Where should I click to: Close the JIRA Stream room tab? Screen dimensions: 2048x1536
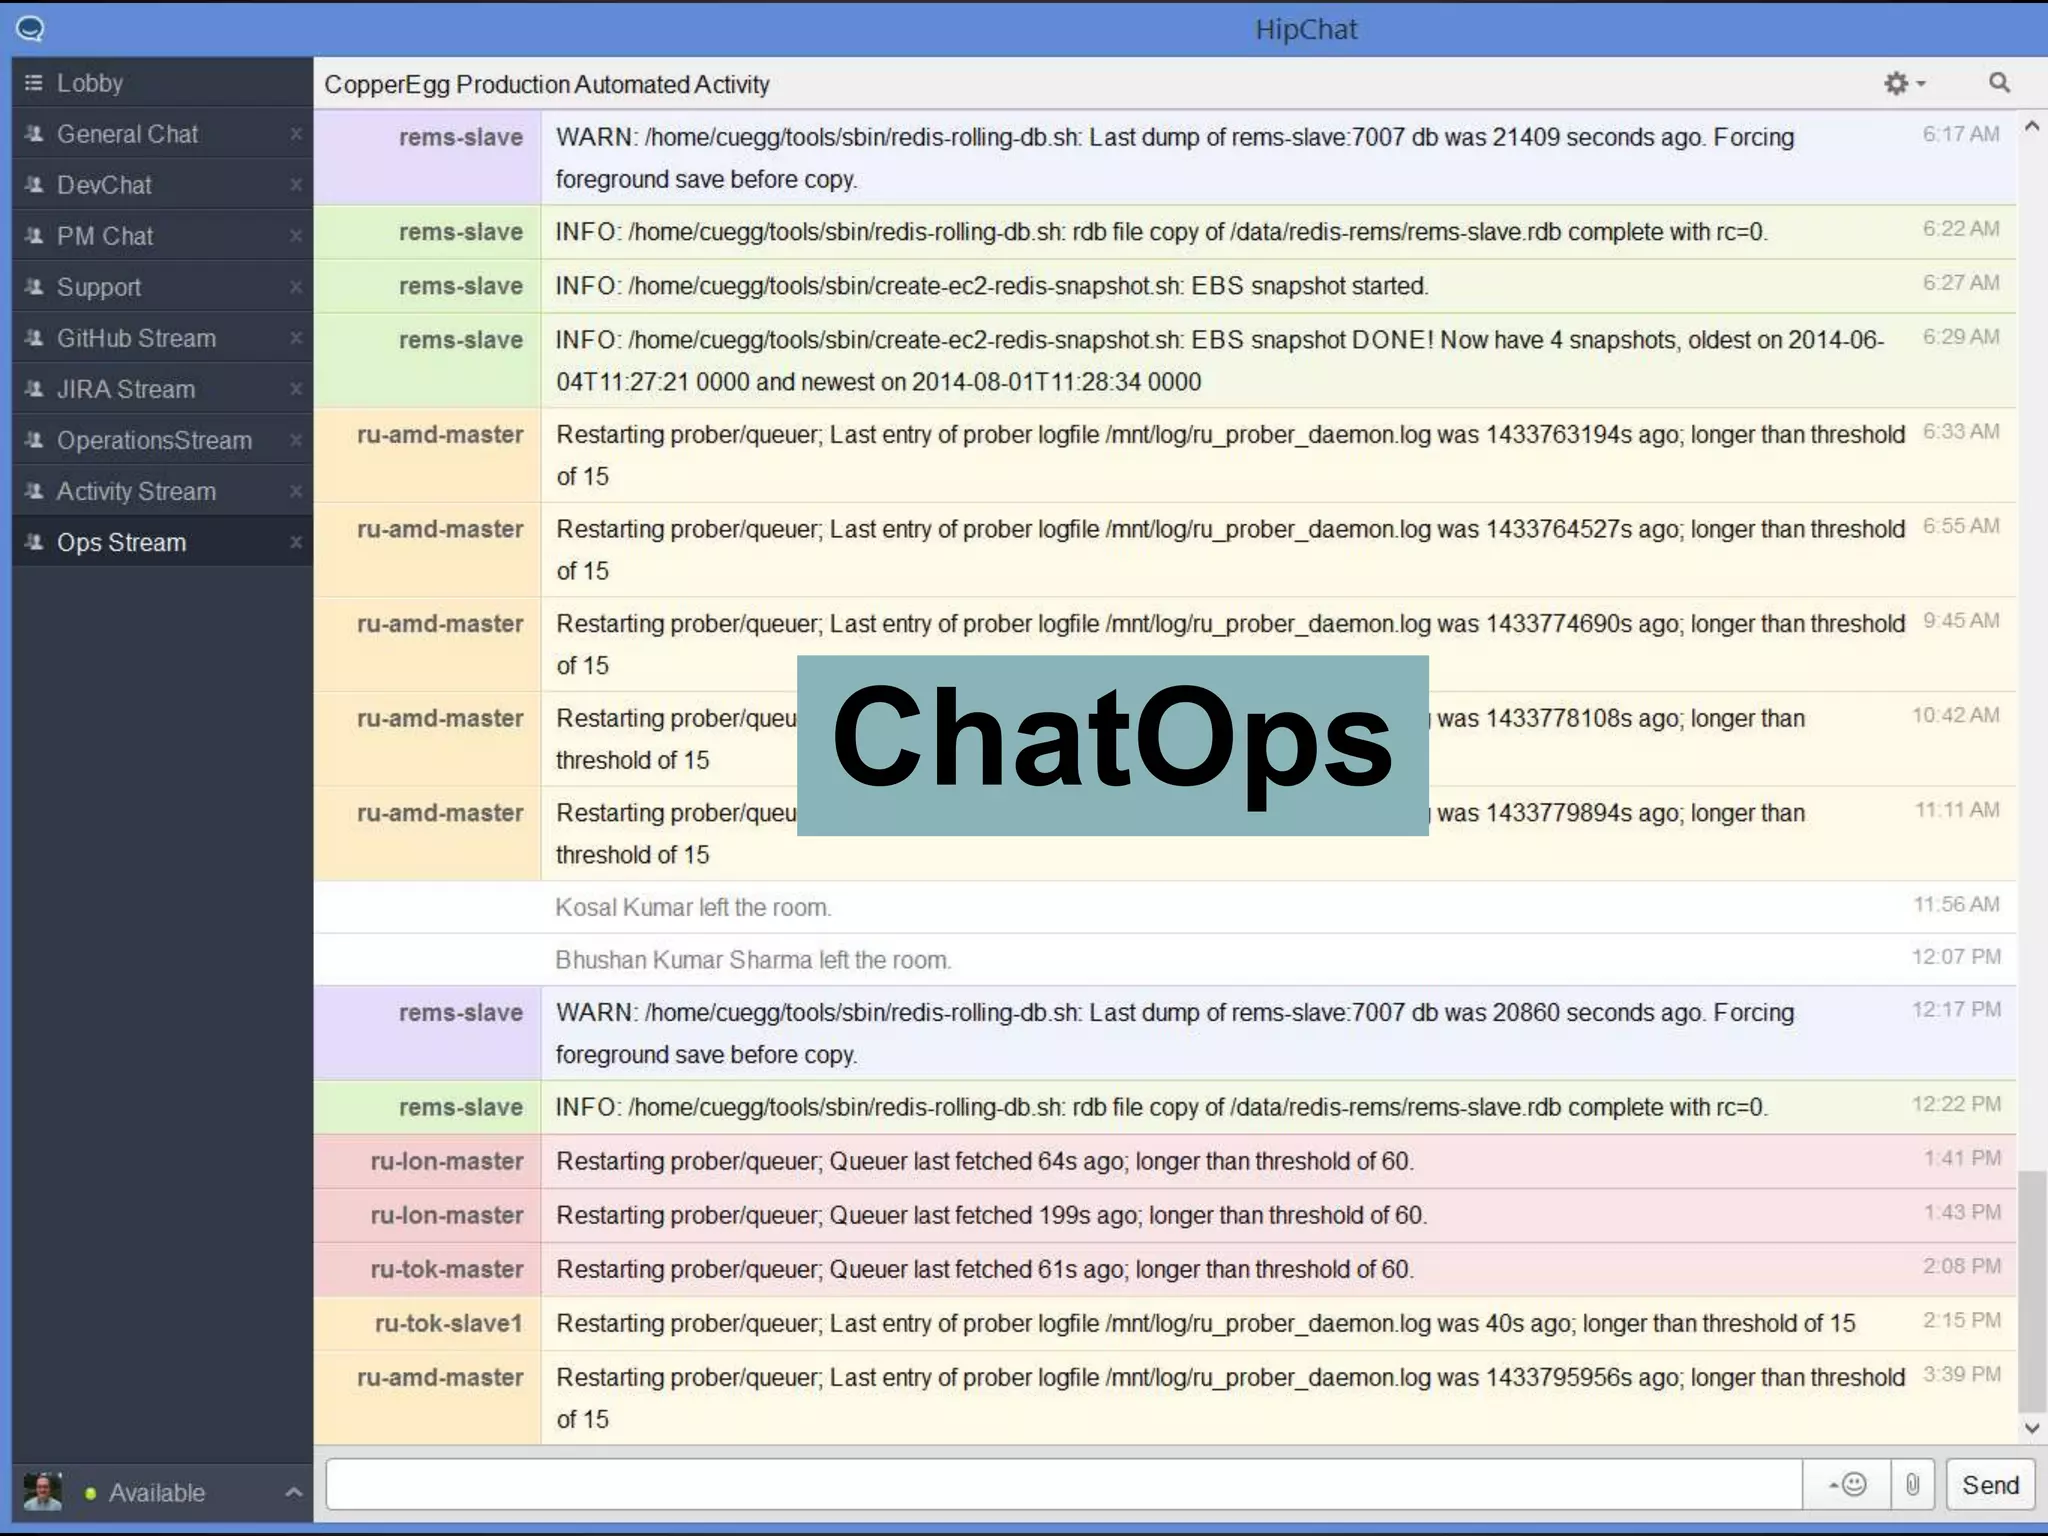pos(296,389)
